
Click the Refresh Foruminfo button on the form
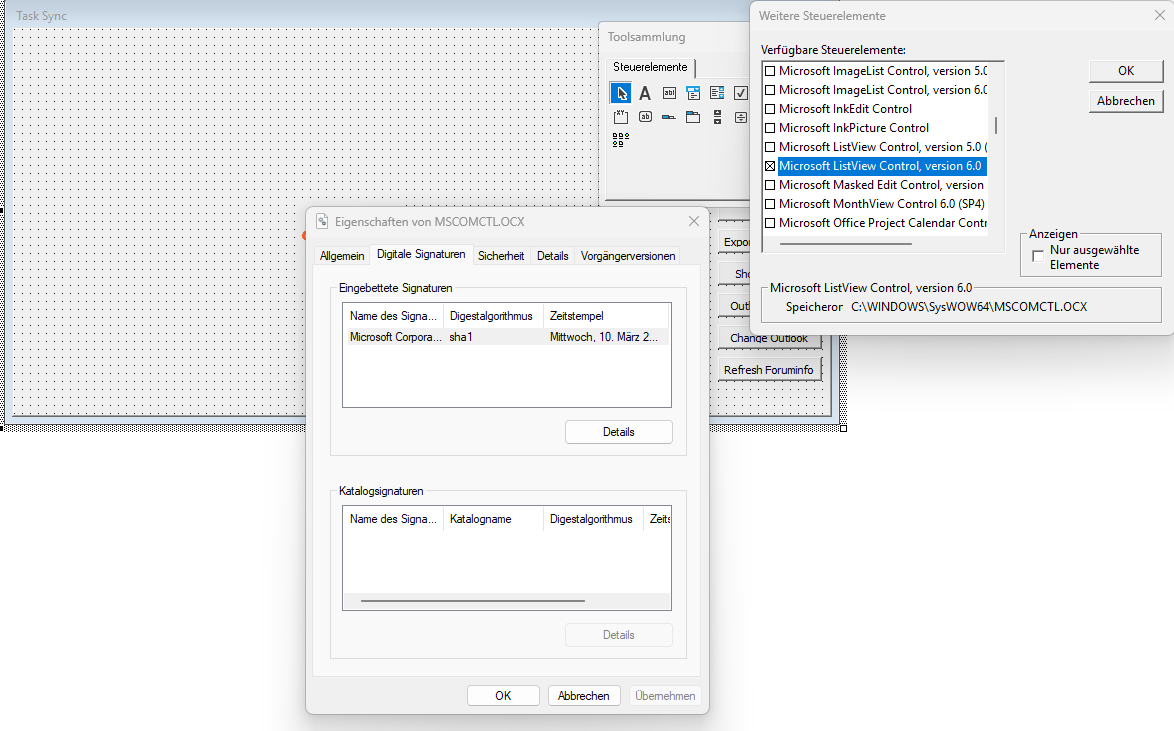click(x=769, y=370)
